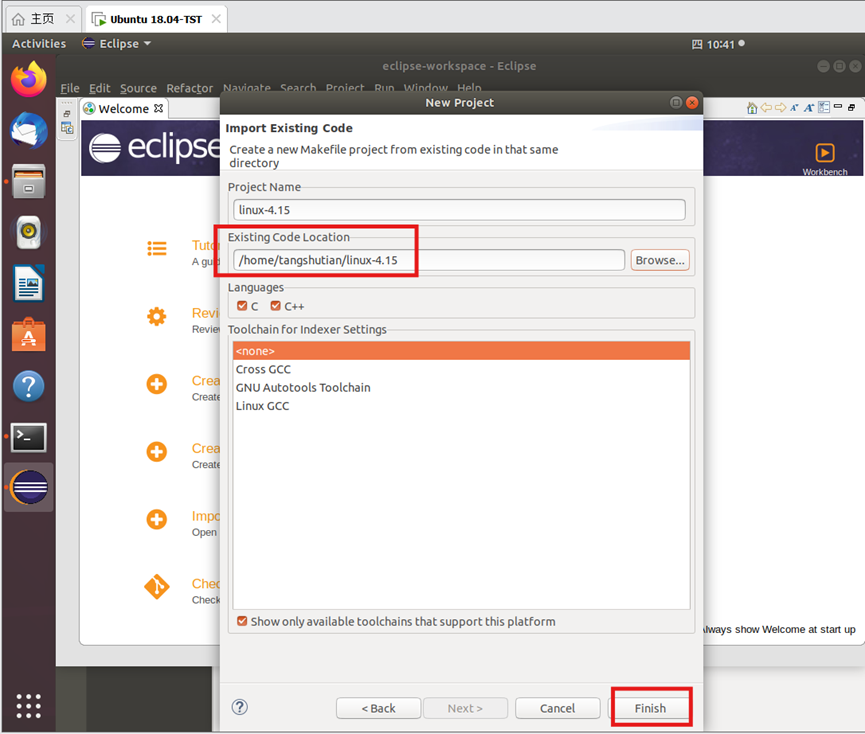The width and height of the screenshot is (865, 734).
Task: Select the Linux GCC toolchain
Action: pos(265,406)
